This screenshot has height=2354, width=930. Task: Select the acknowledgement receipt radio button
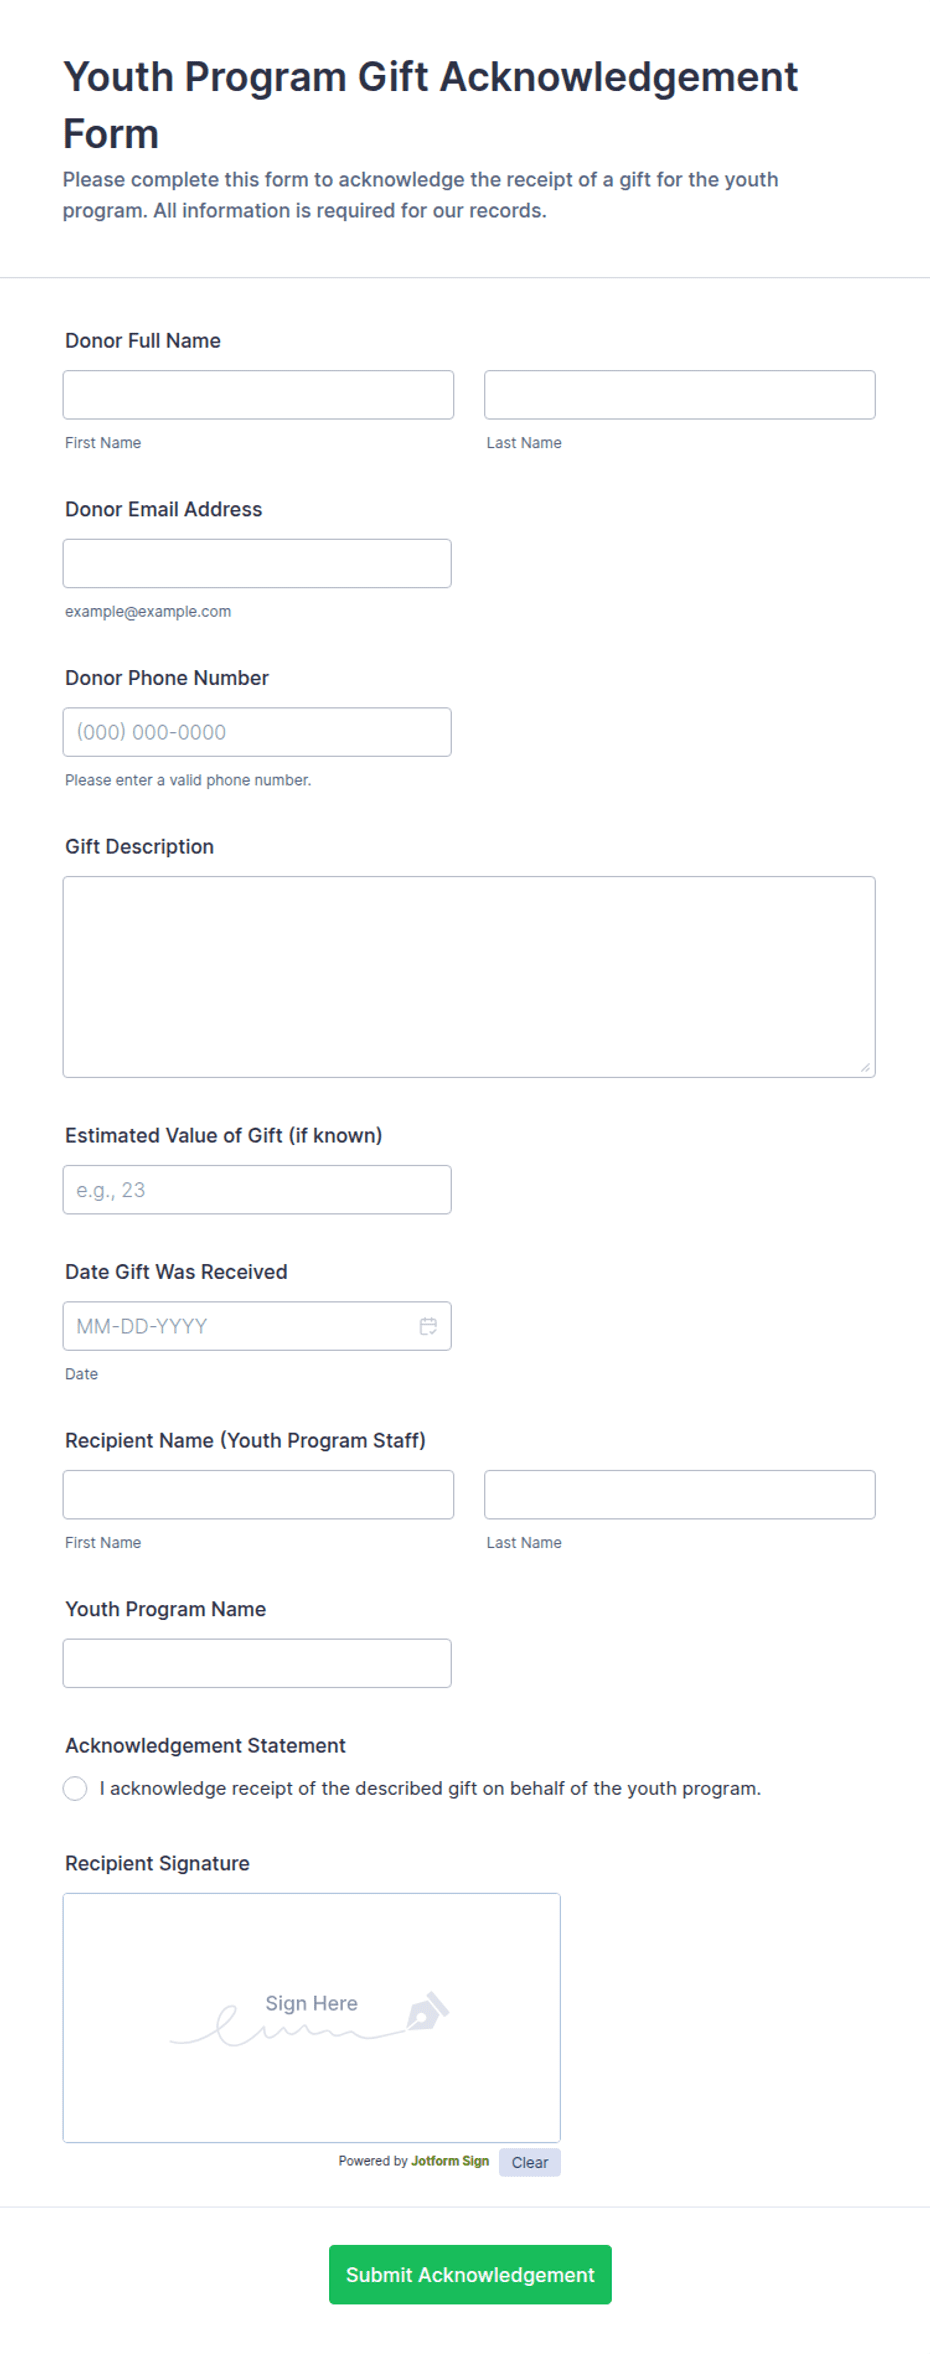coord(75,1788)
